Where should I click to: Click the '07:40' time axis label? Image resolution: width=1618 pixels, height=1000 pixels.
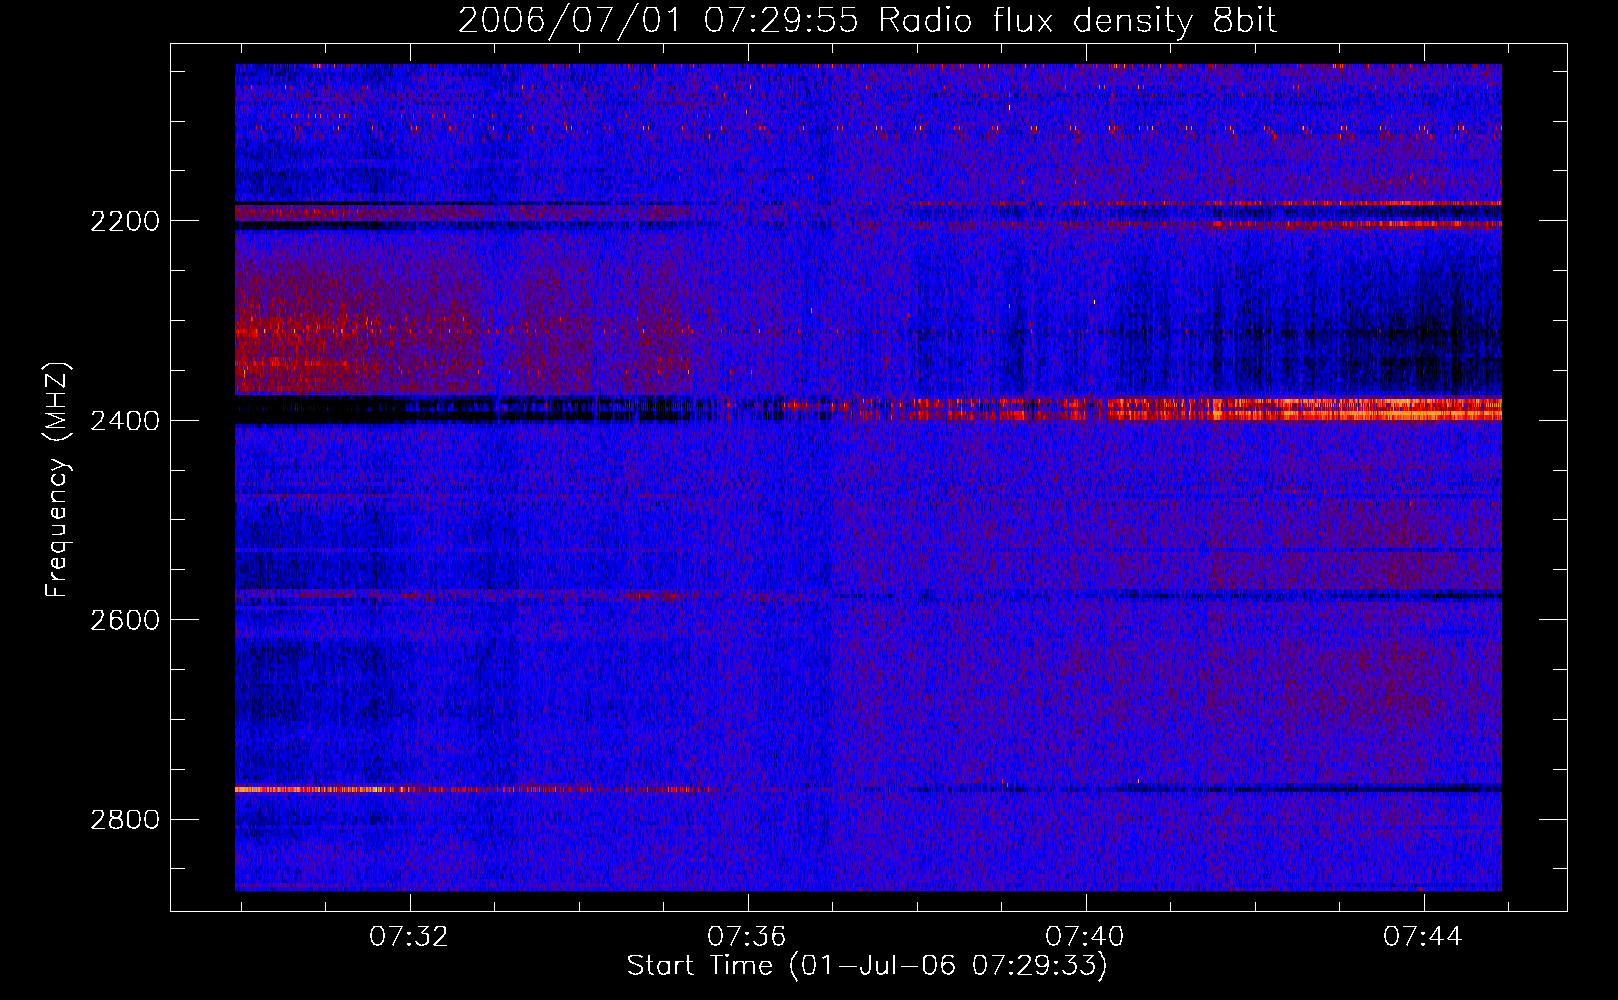tap(1084, 937)
